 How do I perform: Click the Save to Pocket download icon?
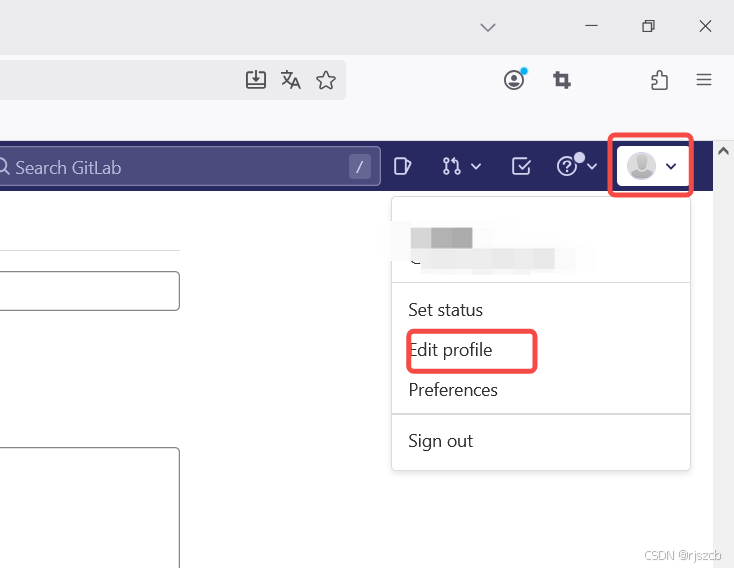click(x=256, y=80)
